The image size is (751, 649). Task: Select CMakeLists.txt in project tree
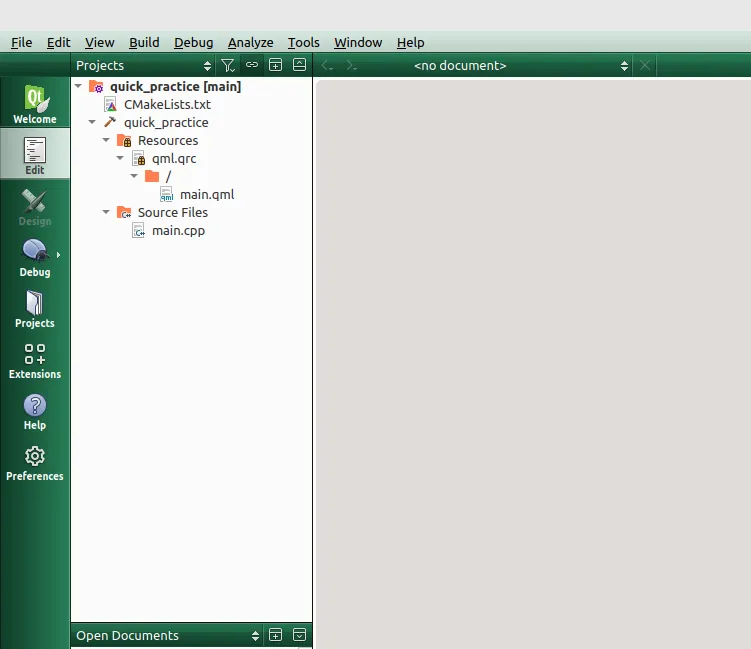[x=168, y=104]
